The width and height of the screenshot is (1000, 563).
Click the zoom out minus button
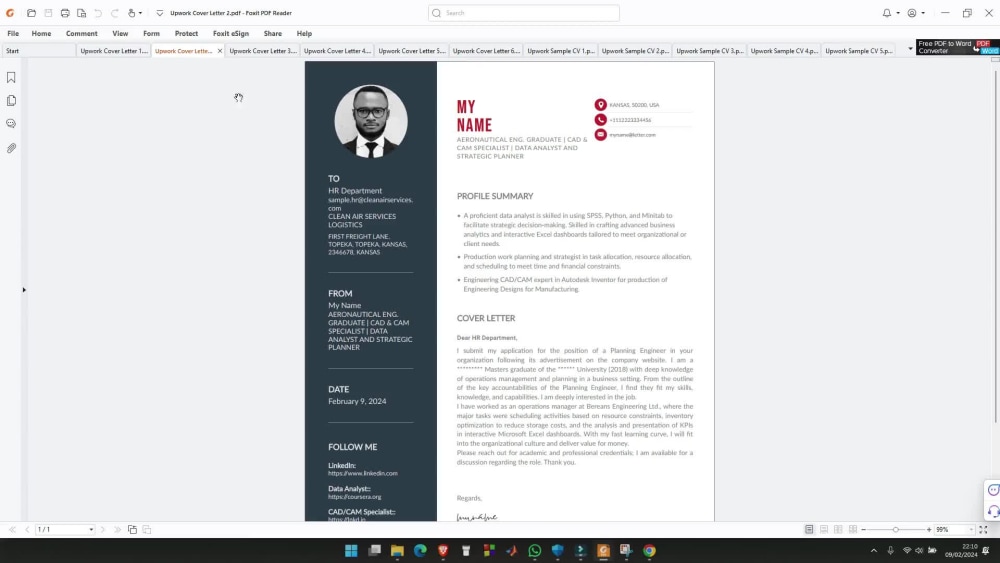pyautogui.click(x=864, y=530)
